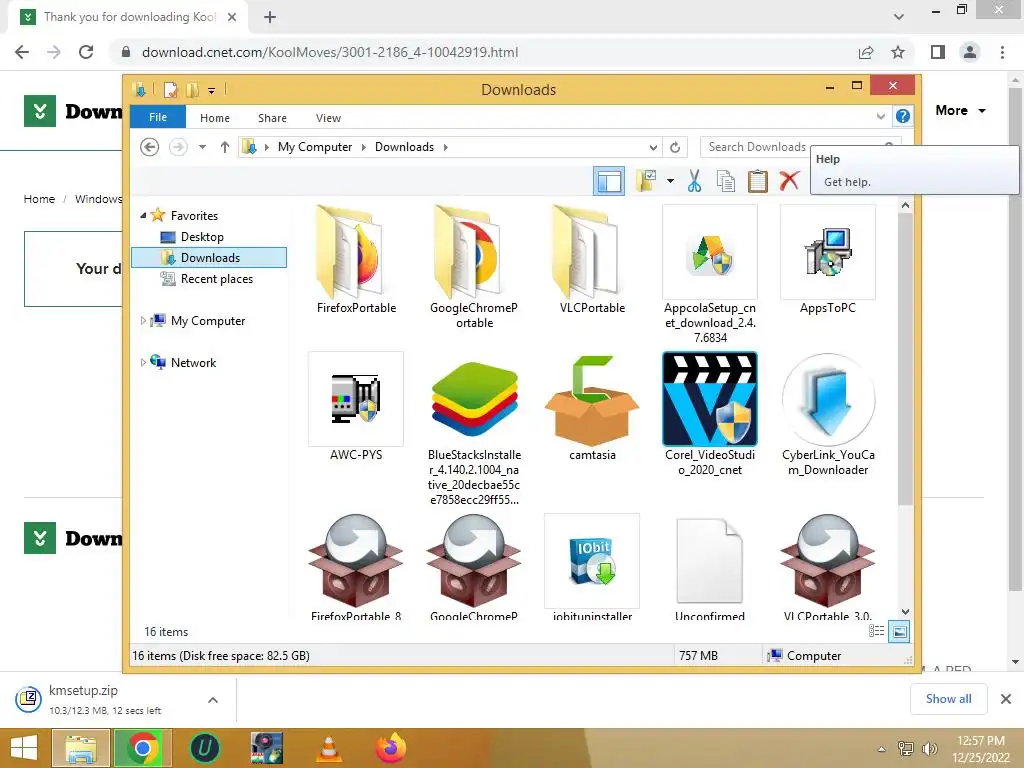Expand Network in navigation pane

coord(143,362)
